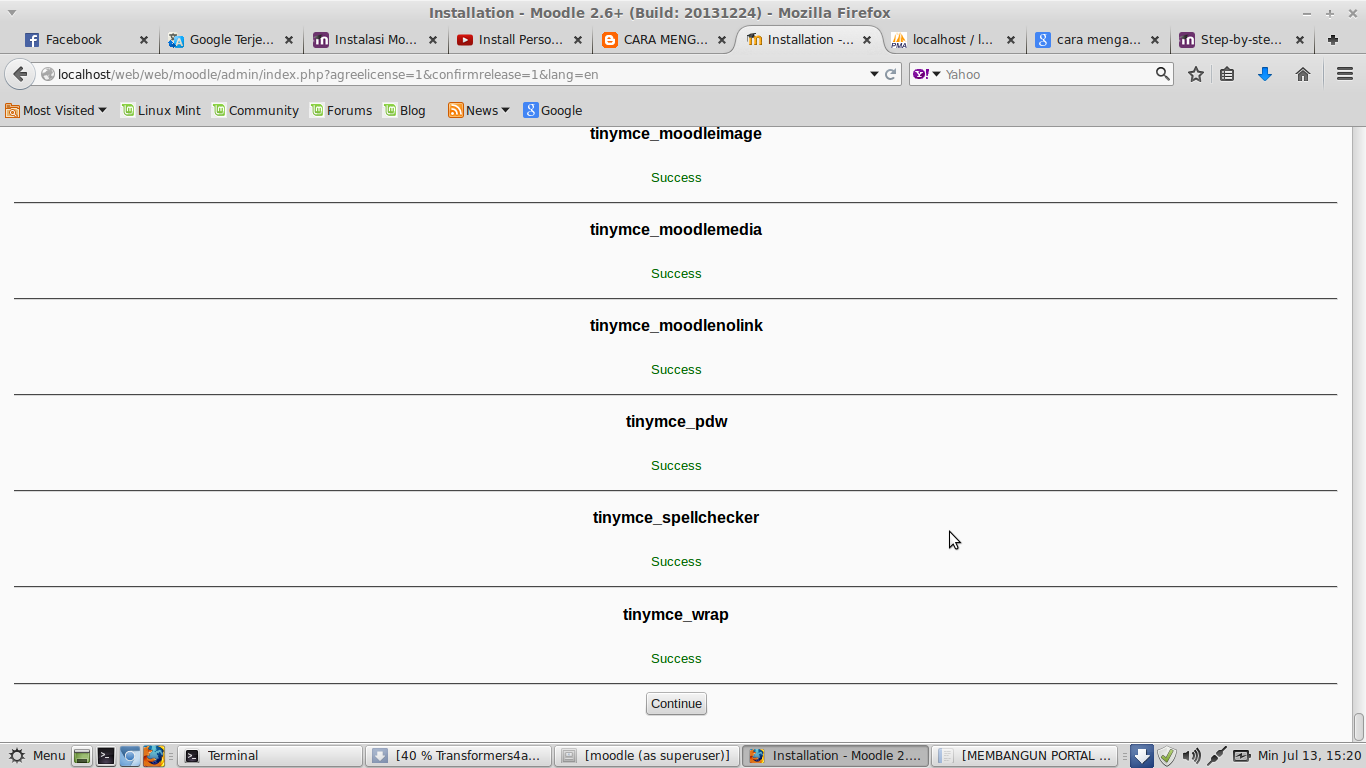Viewport: 1366px width, 768px height.
Task: Click the search magnifier in the Yahoo search bar
Action: pyautogui.click(x=1162, y=73)
